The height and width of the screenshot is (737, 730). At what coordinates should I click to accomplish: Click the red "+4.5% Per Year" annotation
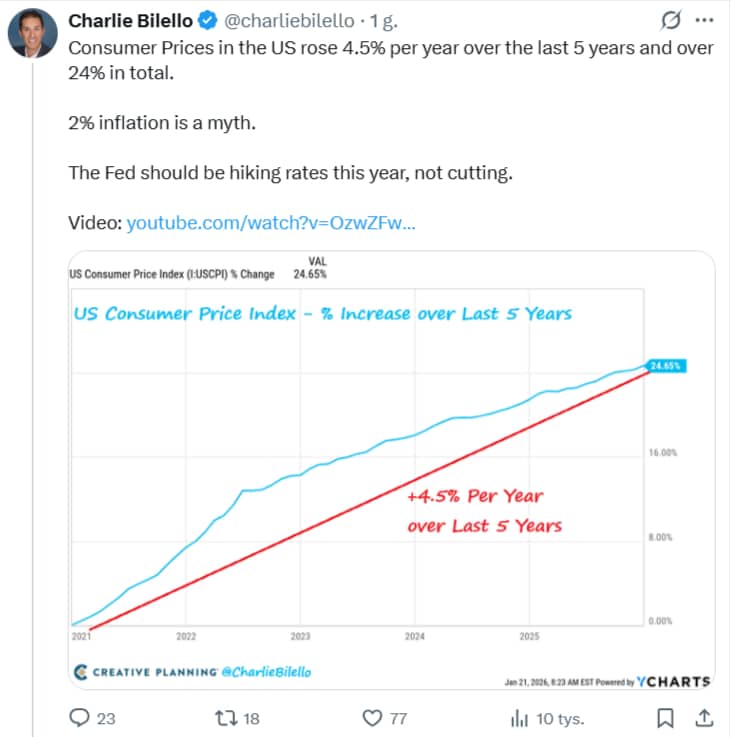point(475,496)
